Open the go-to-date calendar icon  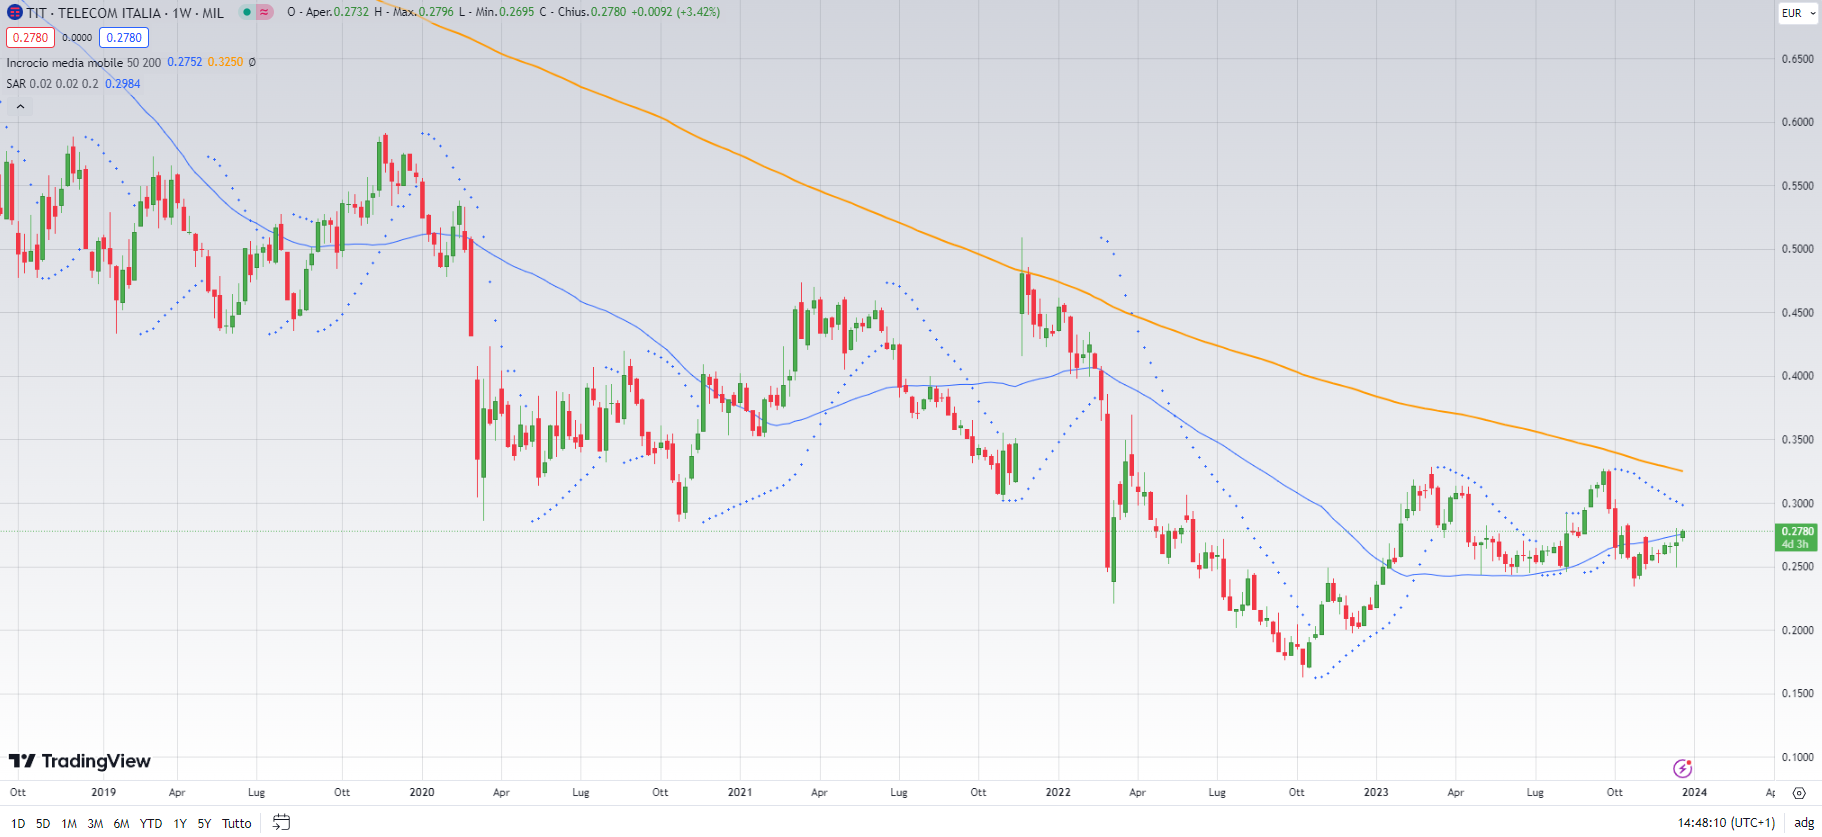click(282, 822)
